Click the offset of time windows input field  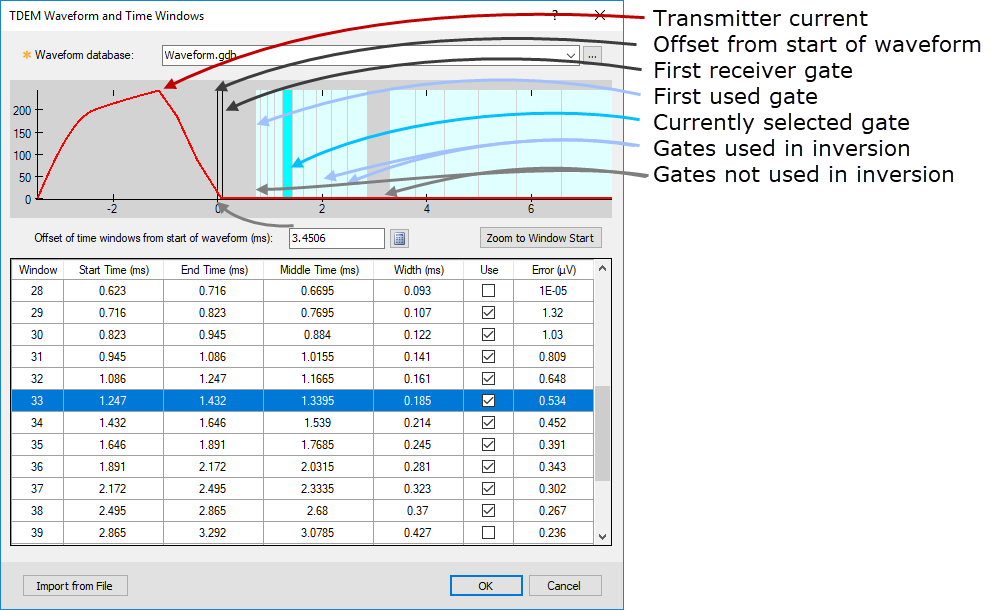click(336, 238)
